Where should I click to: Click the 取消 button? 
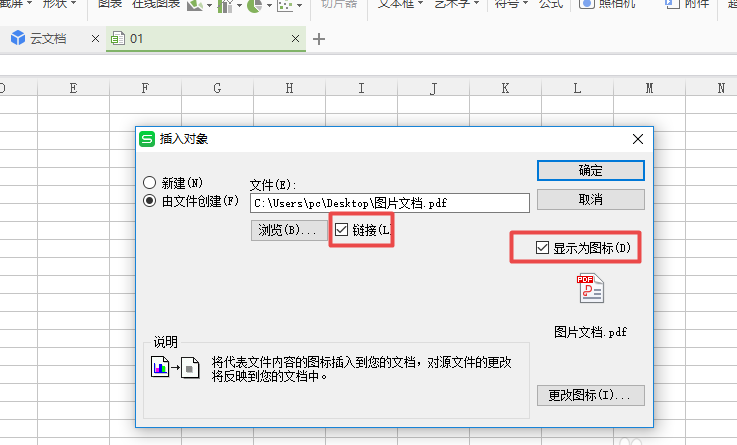(x=590, y=200)
